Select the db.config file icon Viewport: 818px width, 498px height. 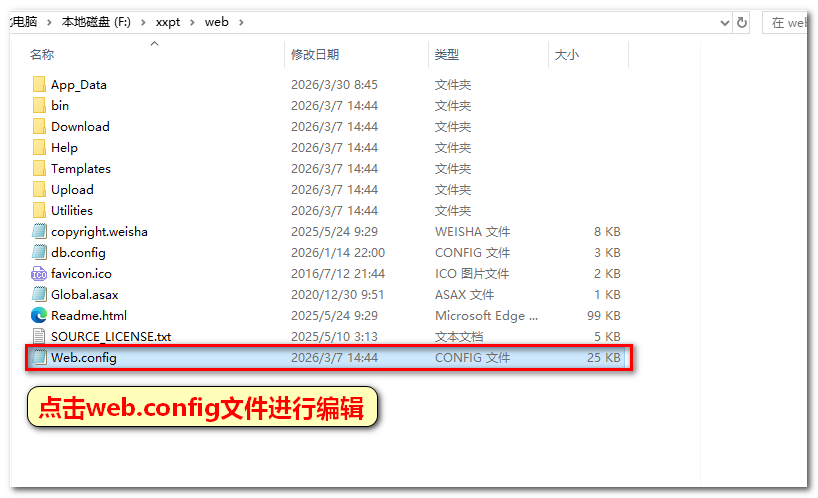coord(39,253)
